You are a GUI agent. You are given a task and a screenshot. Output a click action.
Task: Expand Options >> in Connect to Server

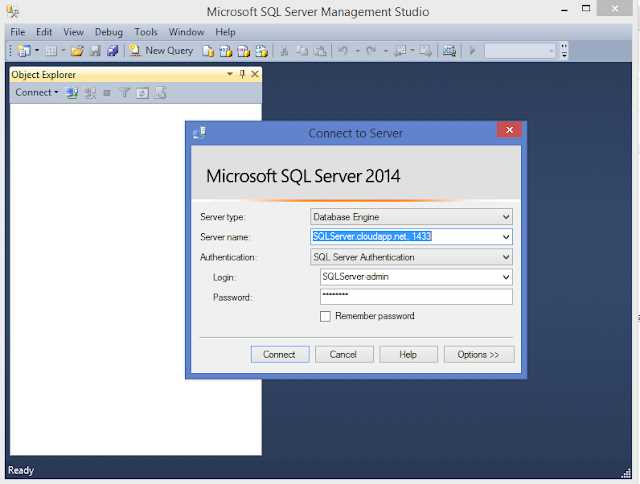coord(479,354)
